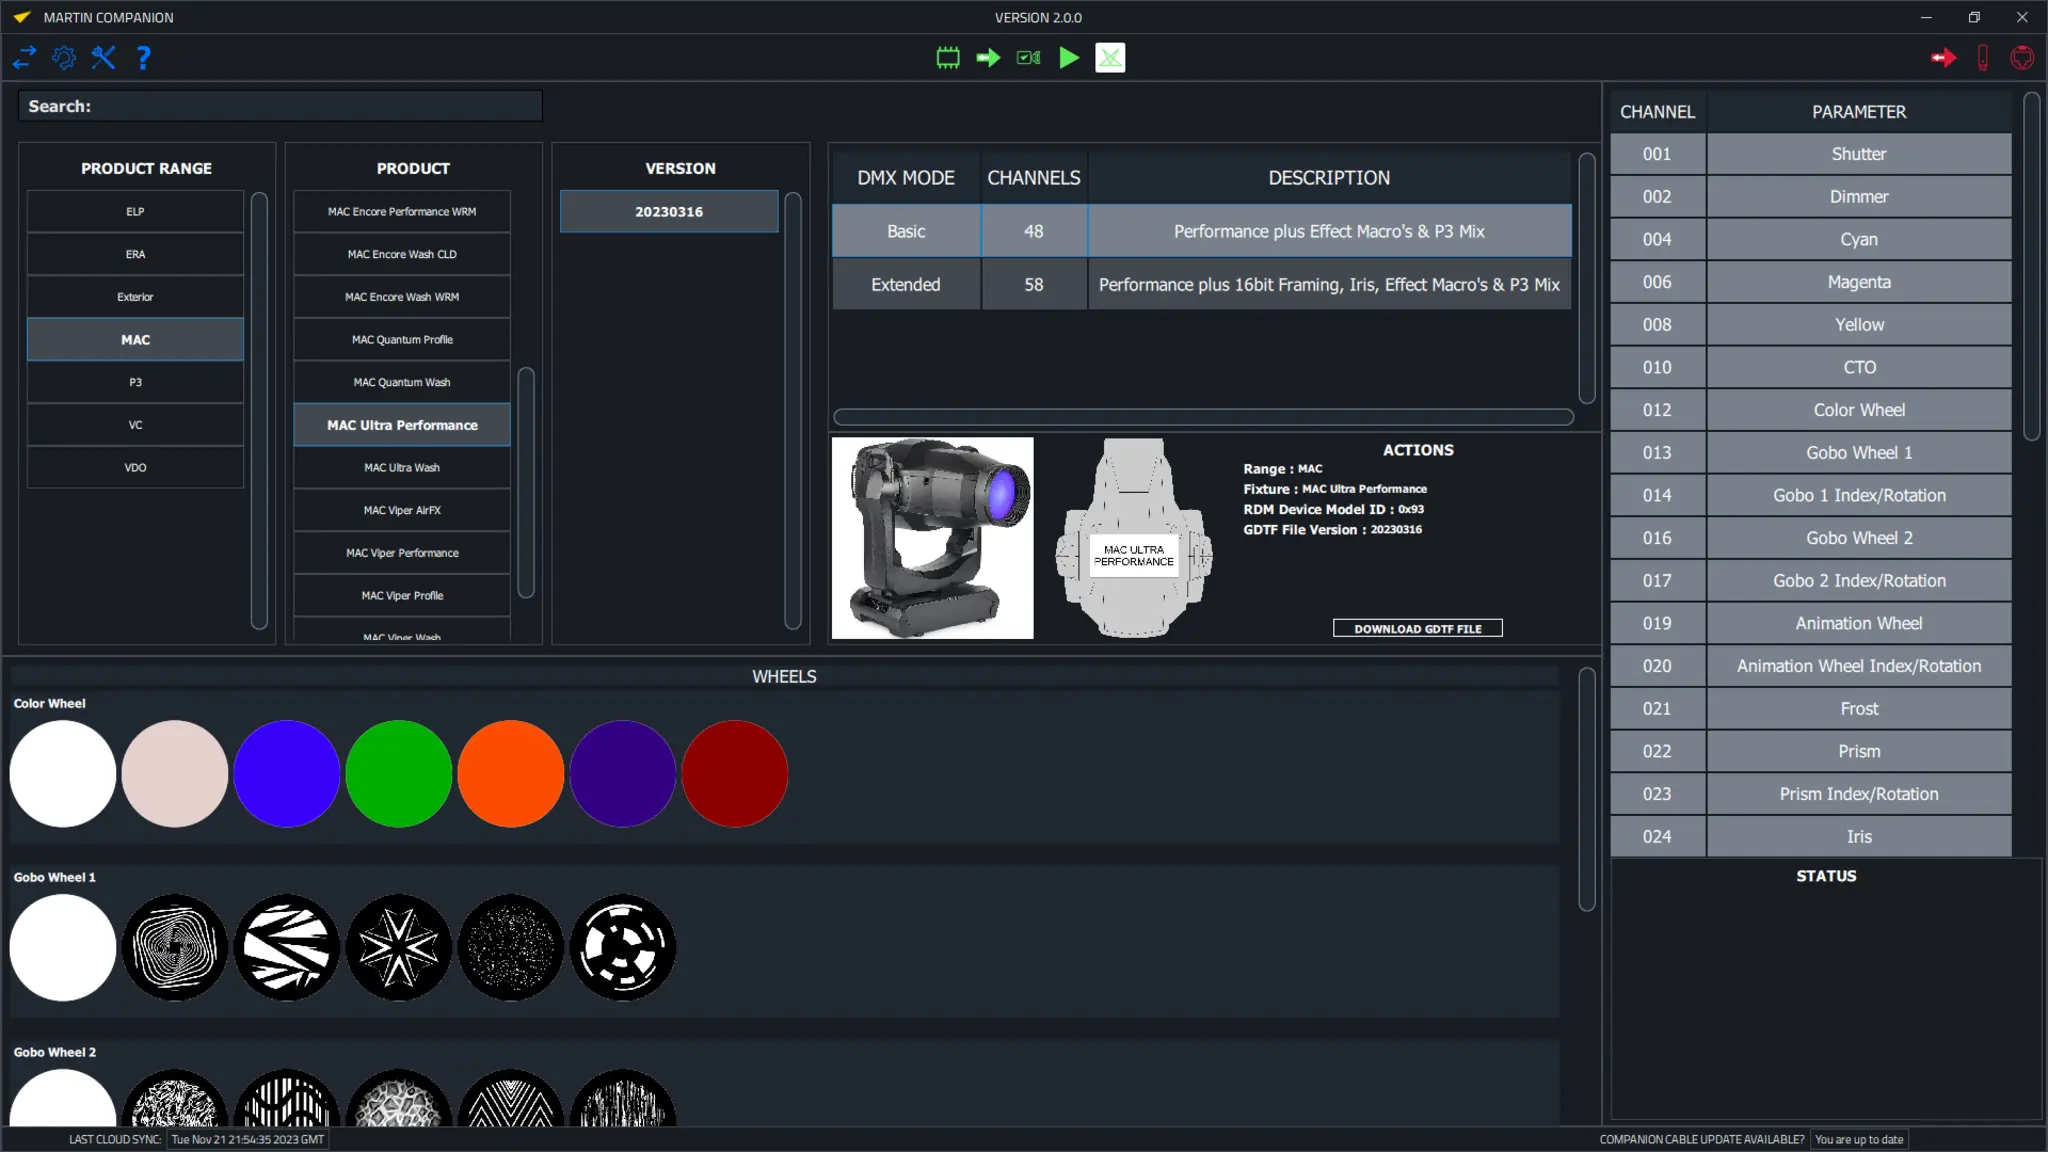Click the 'You are up to date' status
Screen dimensions: 2048x1152
pos(1859,1140)
